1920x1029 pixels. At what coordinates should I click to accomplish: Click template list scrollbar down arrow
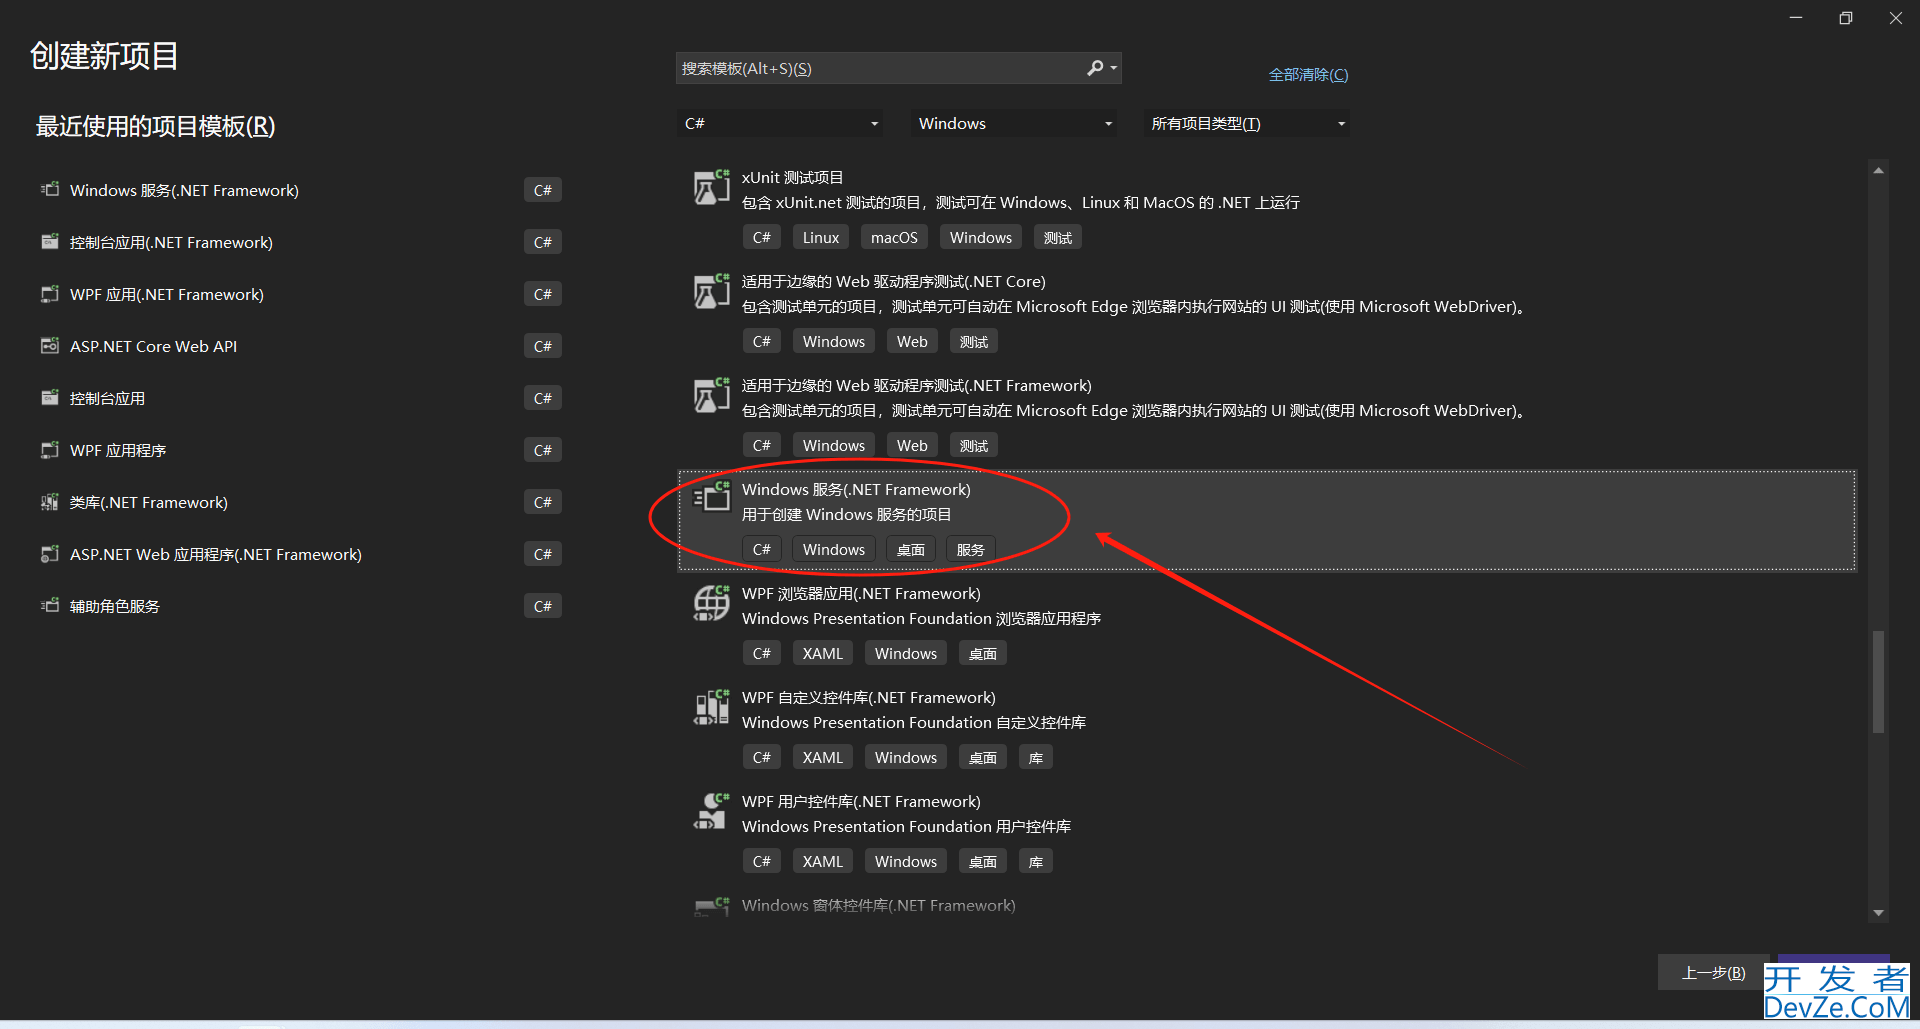tap(1878, 912)
